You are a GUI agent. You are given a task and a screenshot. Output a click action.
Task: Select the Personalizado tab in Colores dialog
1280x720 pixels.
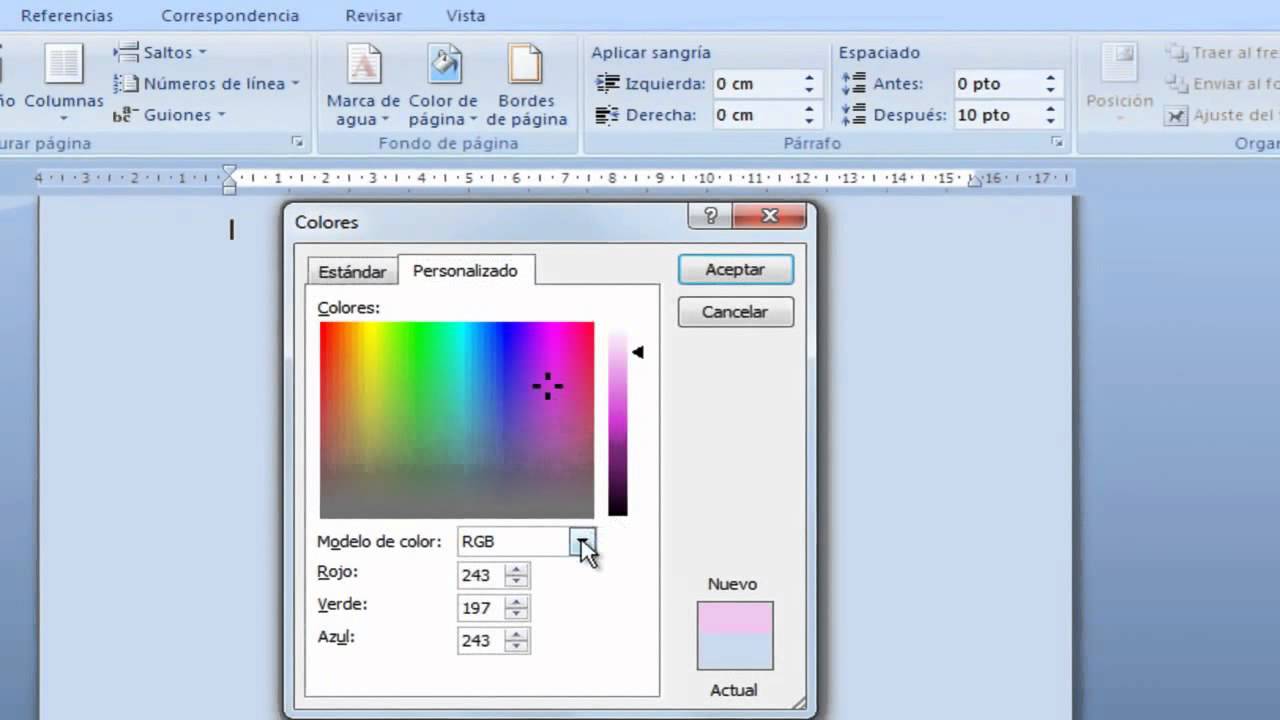[x=465, y=270]
